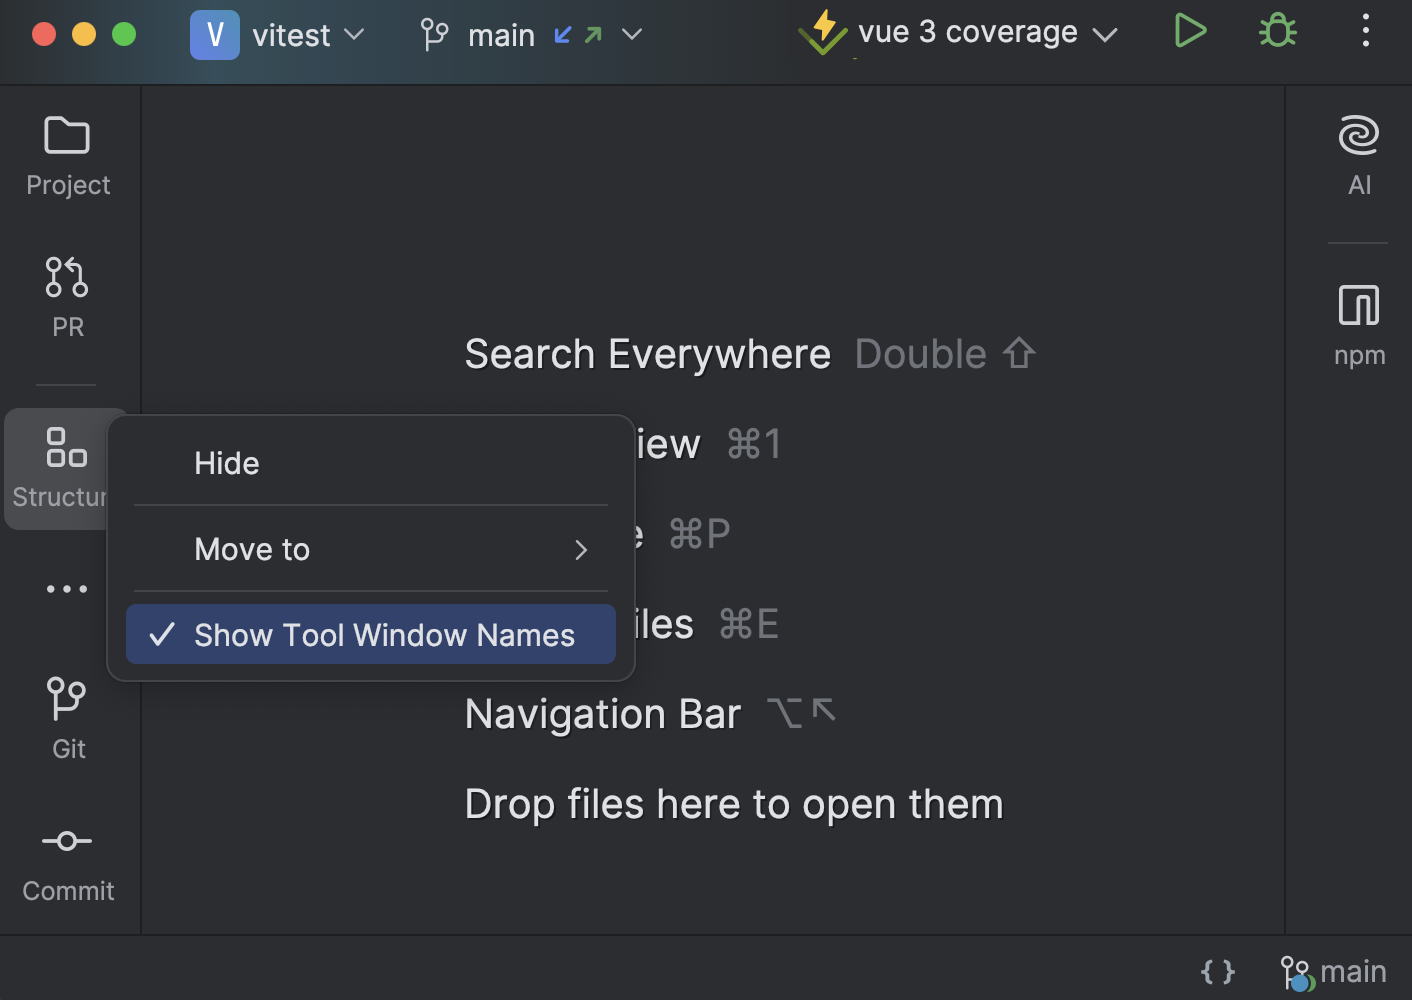Click the main branch widget in the status bar
The height and width of the screenshot is (1000, 1412).
point(1333,969)
